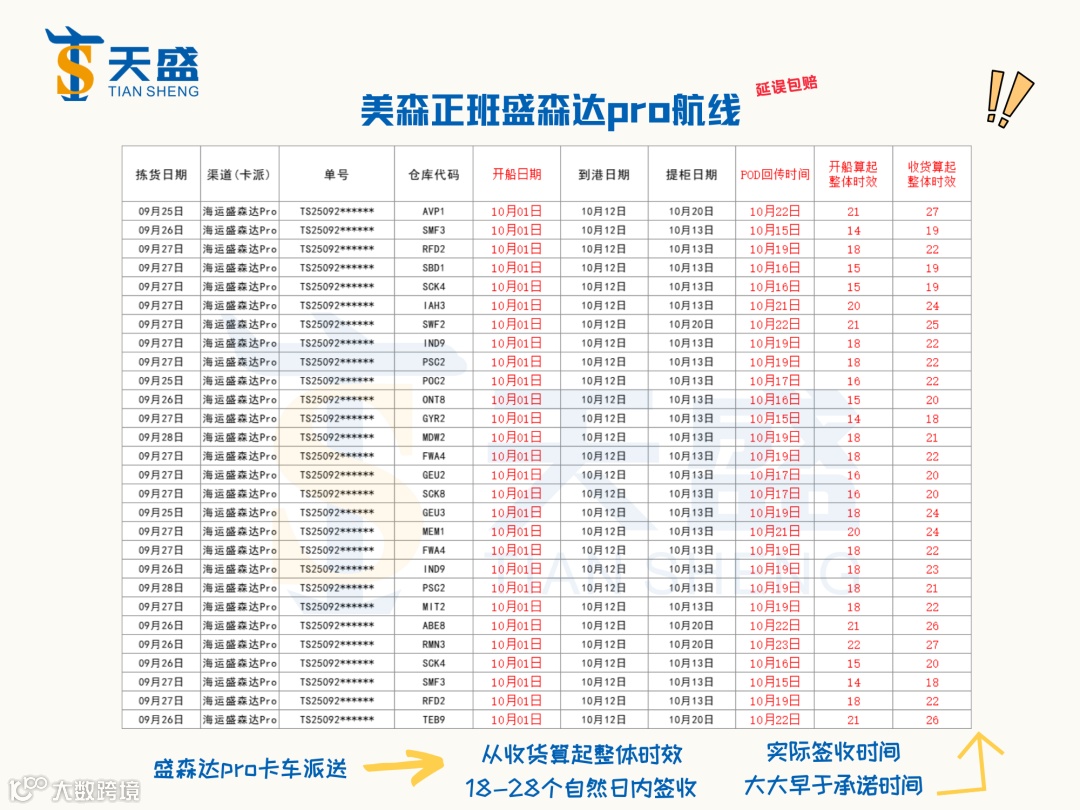Click 到港日期 10月12日 in SBD1 row
This screenshot has height=810, width=1080.
click(603, 268)
